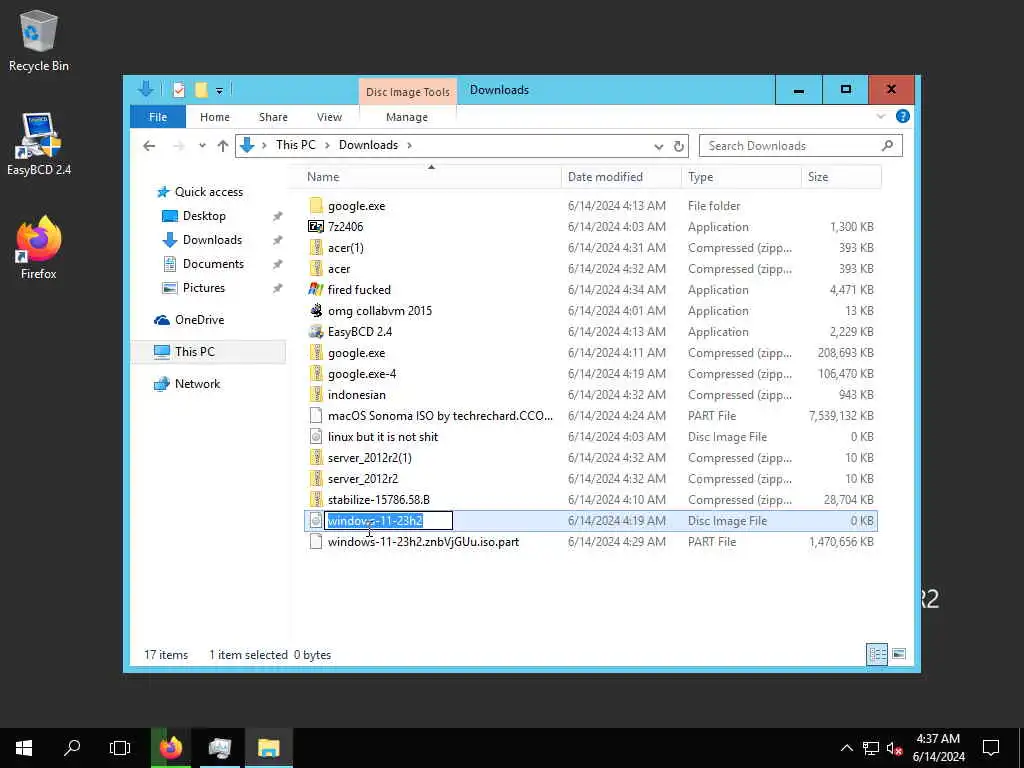Click inside the windows-11-23h2 rename field

point(389,520)
